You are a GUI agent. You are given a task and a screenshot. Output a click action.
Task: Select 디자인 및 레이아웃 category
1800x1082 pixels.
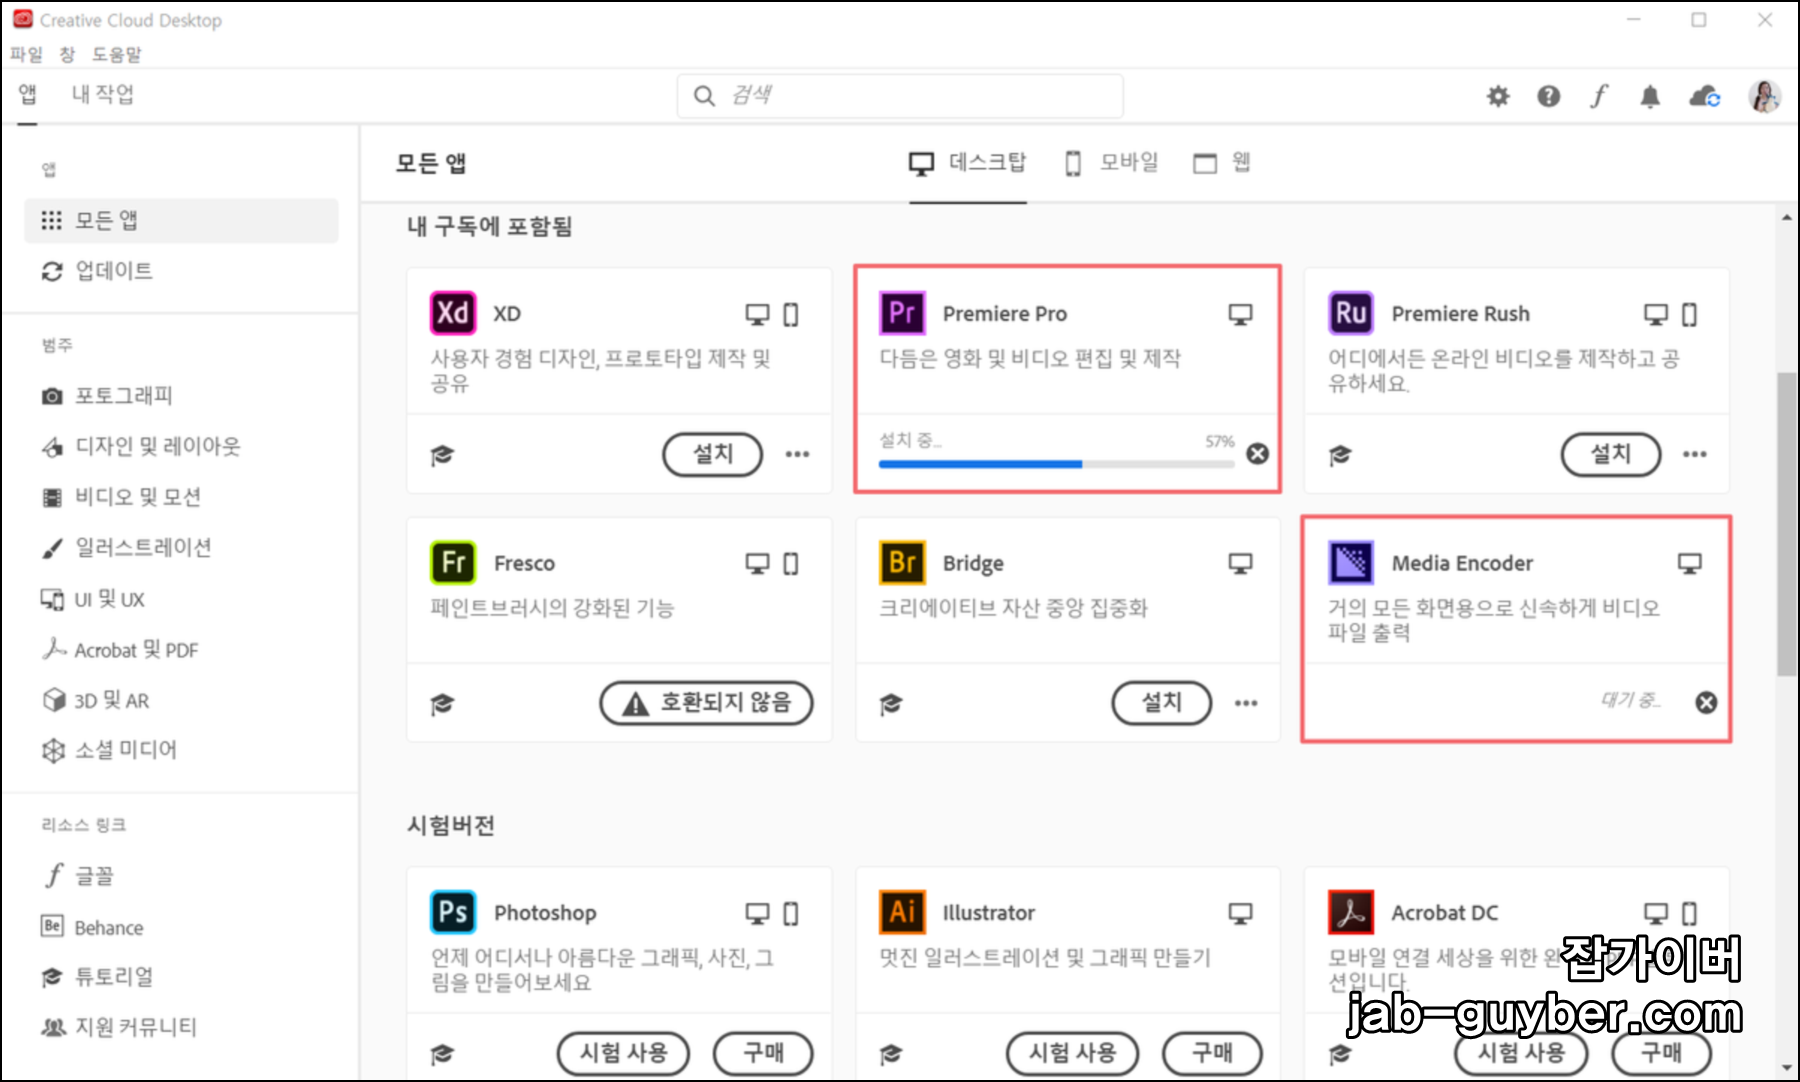pyautogui.click(x=141, y=447)
